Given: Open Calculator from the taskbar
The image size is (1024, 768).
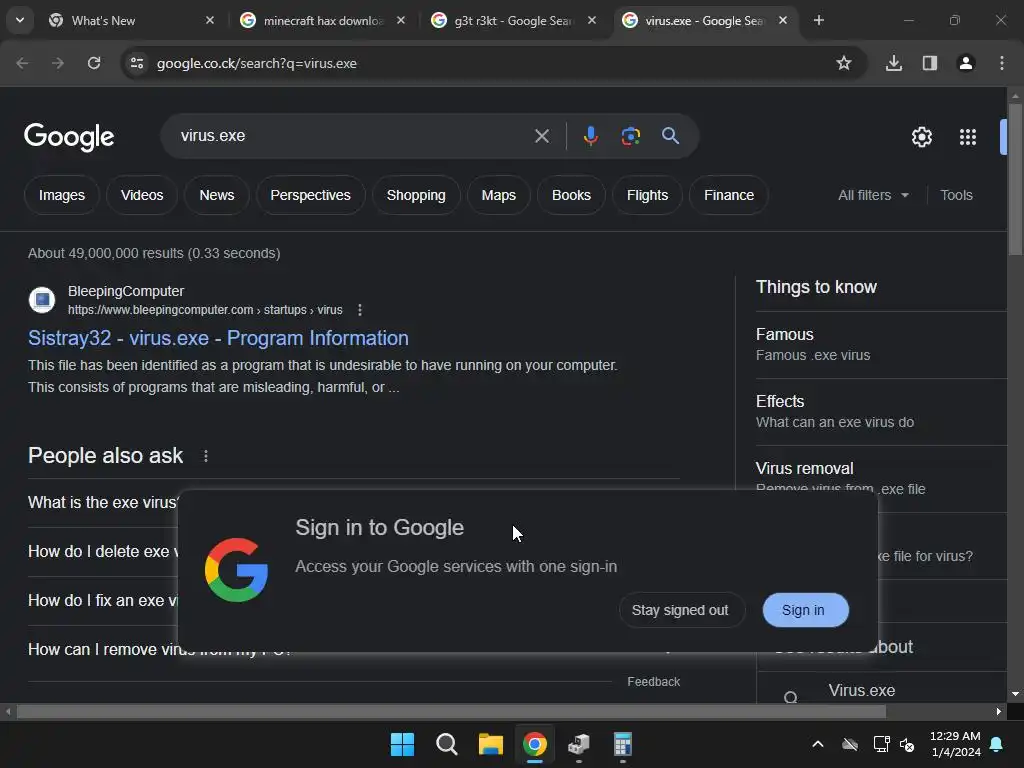Looking at the screenshot, I should 622,744.
